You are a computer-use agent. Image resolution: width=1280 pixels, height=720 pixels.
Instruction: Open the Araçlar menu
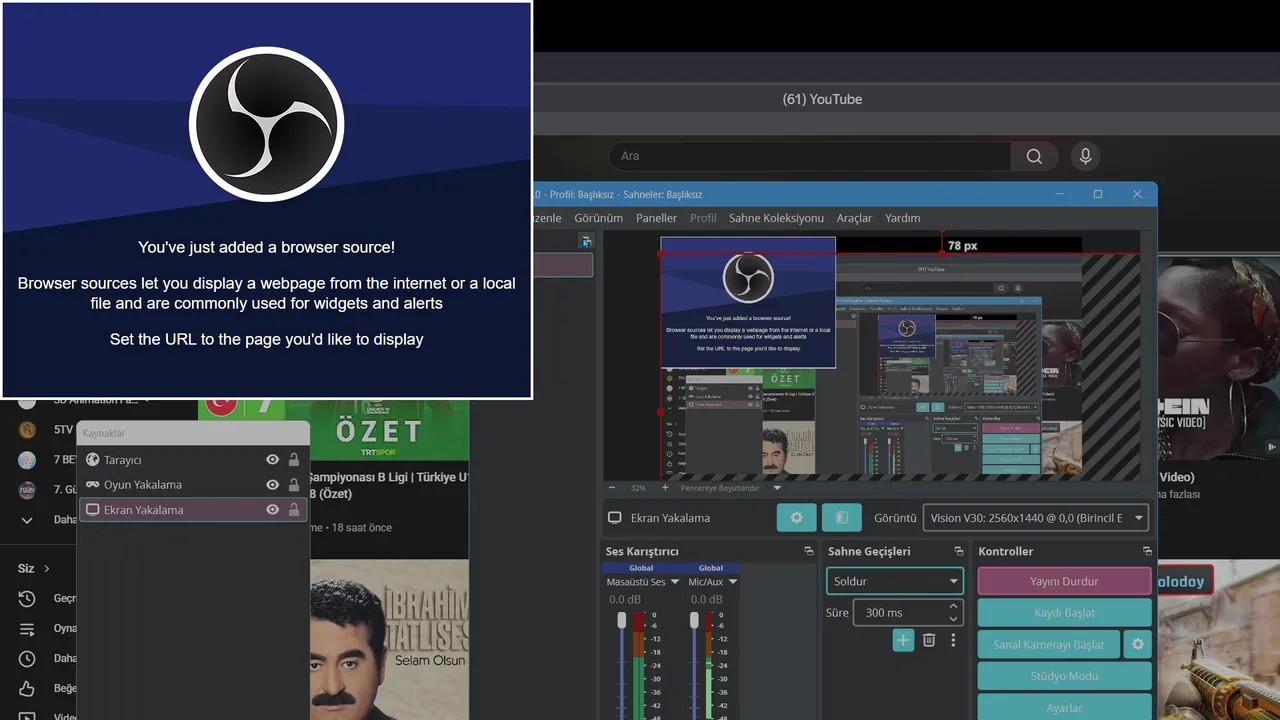[x=854, y=218]
